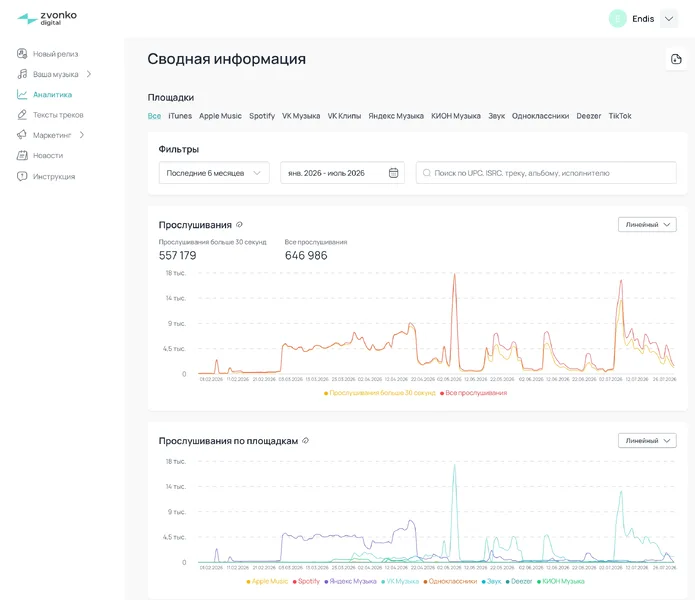Click the Endis user avatar

pyautogui.click(x=617, y=19)
